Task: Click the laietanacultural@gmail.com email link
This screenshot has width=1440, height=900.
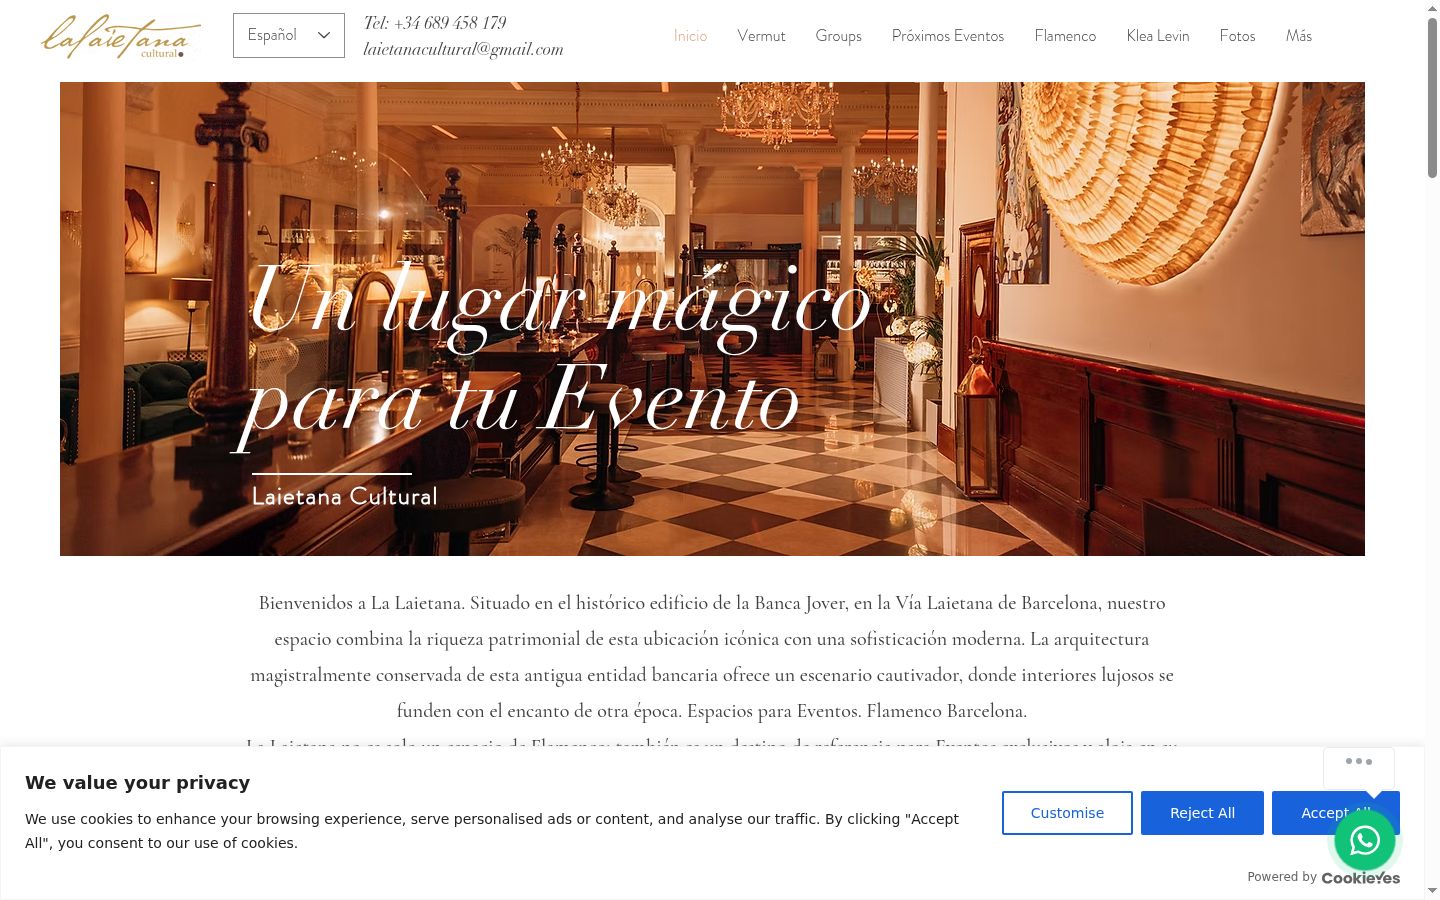Action: coord(463,49)
